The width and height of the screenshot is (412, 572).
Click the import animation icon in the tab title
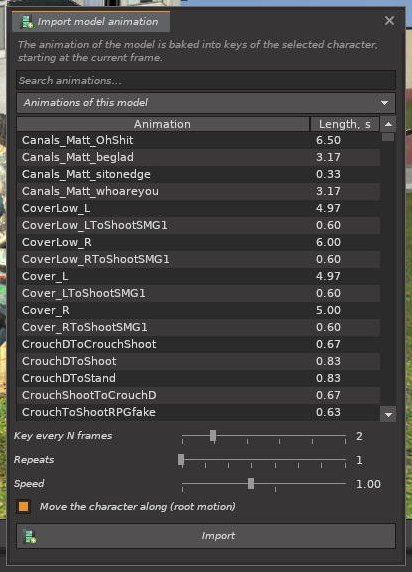pyautogui.click(x=27, y=22)
